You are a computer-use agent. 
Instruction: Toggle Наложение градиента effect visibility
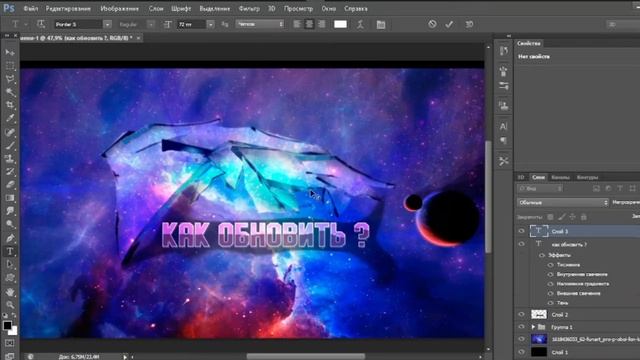coord(551,284)
